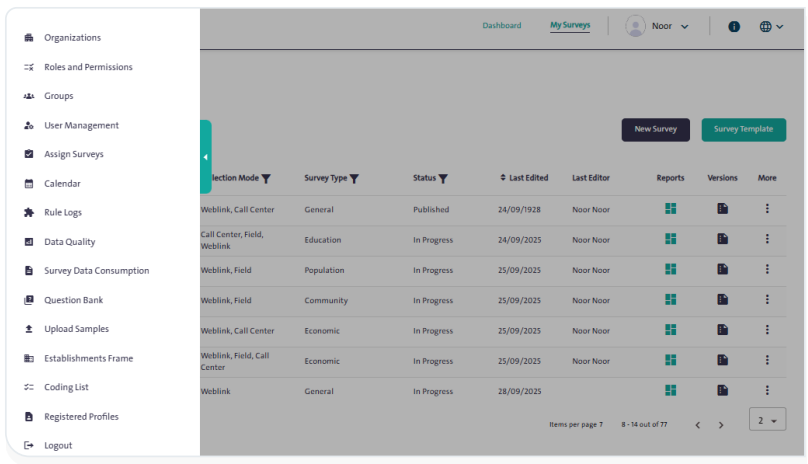Open Versions icon for the Population survey
The image size is (808, 464).
722,269
